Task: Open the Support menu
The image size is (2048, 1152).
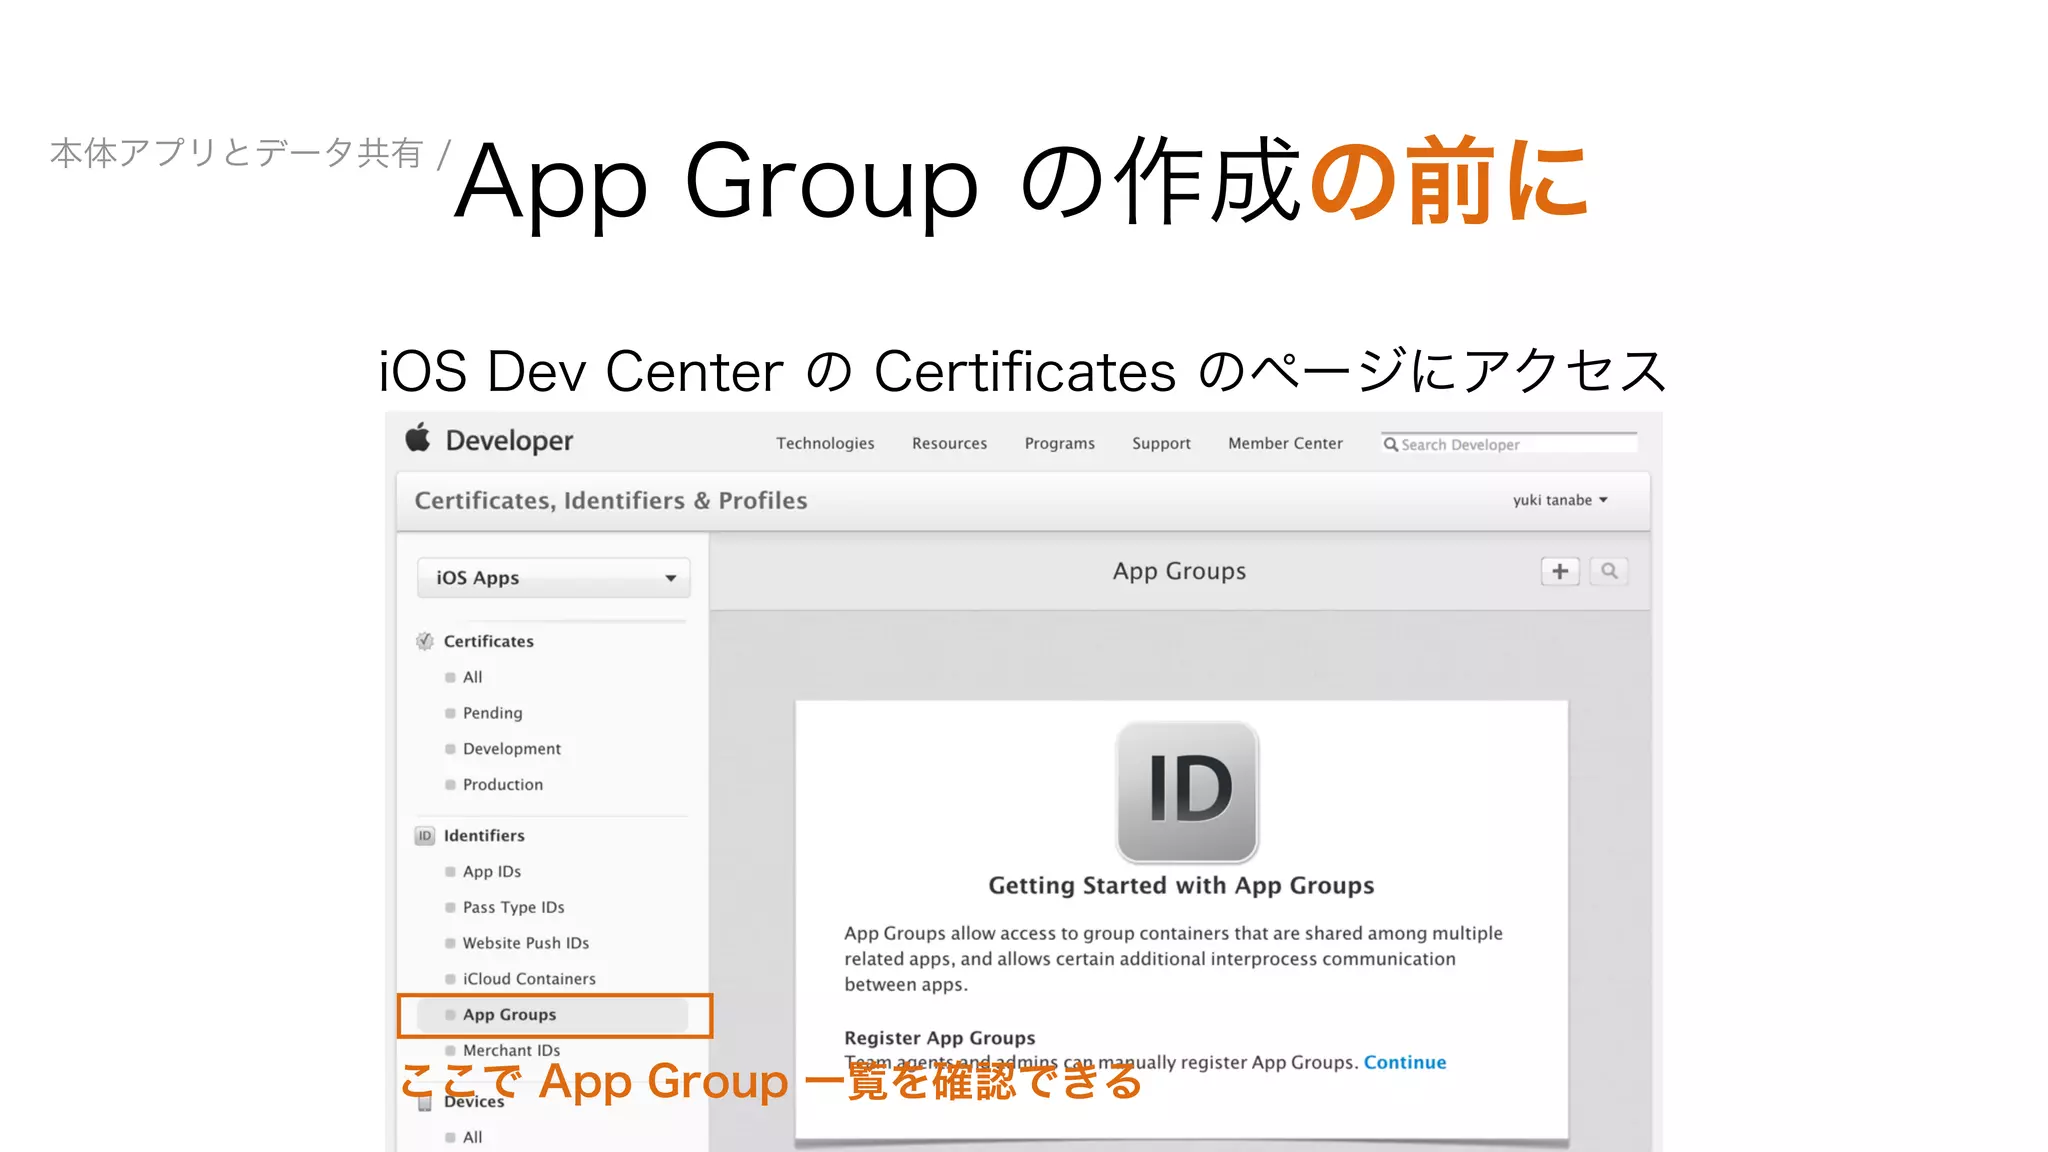Action: pyautogui.click(x=1161, y=443)
